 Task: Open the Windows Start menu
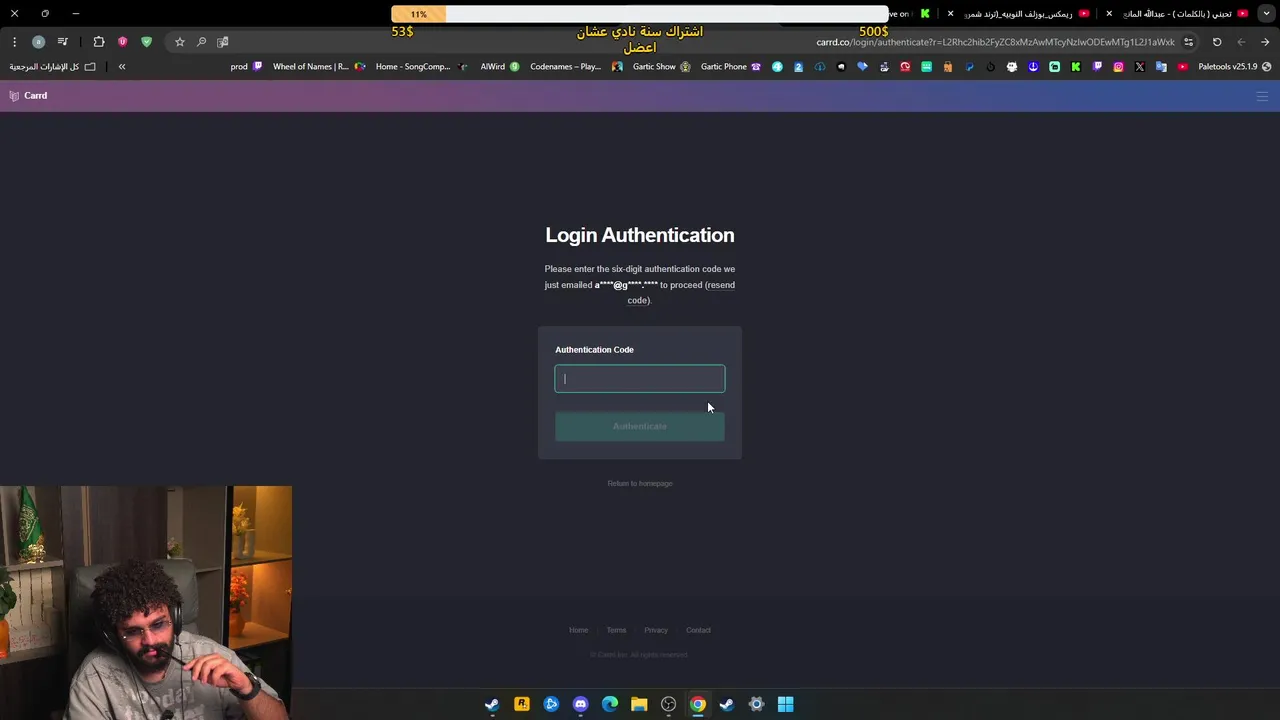coord(786,704)
